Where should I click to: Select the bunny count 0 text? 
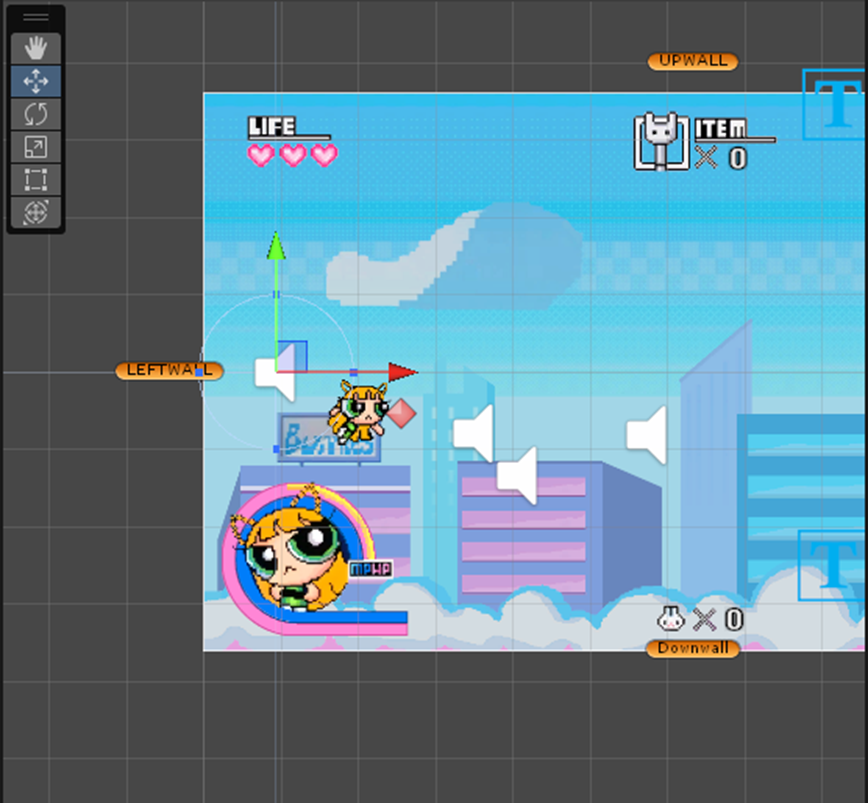tap(734, 619)
